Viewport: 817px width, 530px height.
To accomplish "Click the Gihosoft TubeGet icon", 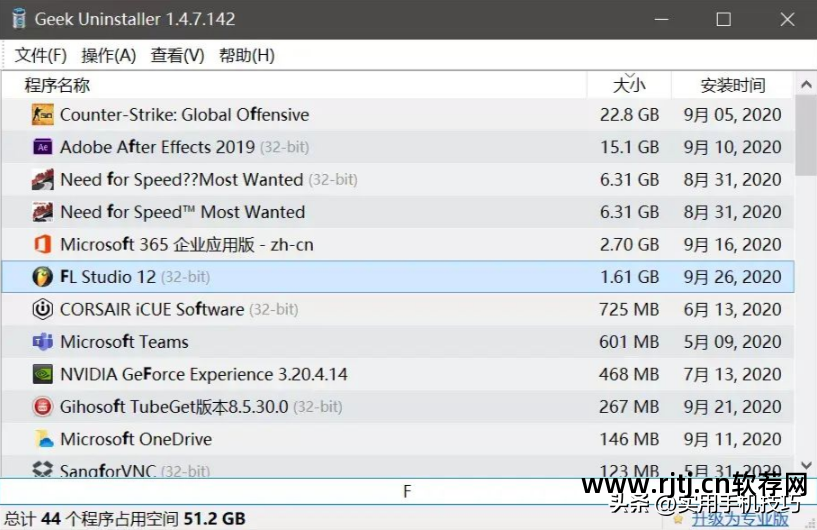I will click(42, 406).
